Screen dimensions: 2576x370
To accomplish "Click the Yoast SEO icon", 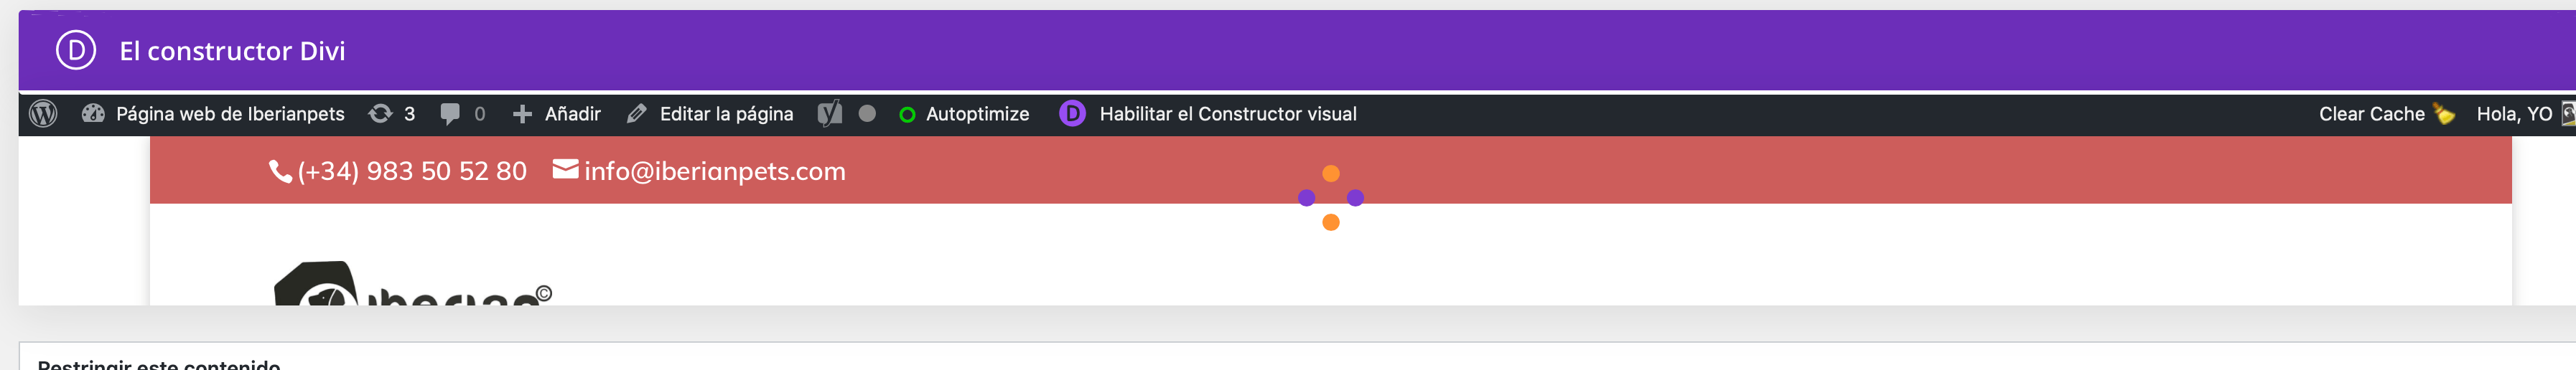I will (830, 114).
